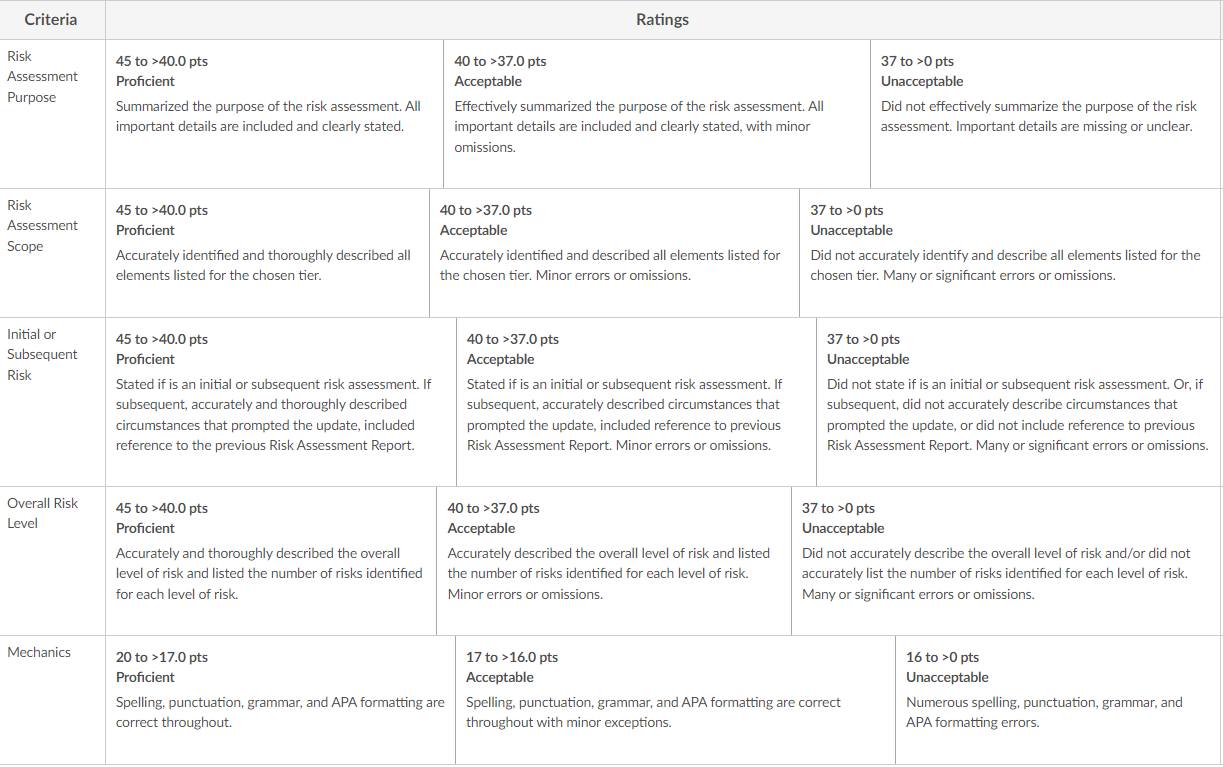Set Mechanics rating to Proficient
Image resolution: width=1223 pixels, height=767 pixels.
pos(280,700)
